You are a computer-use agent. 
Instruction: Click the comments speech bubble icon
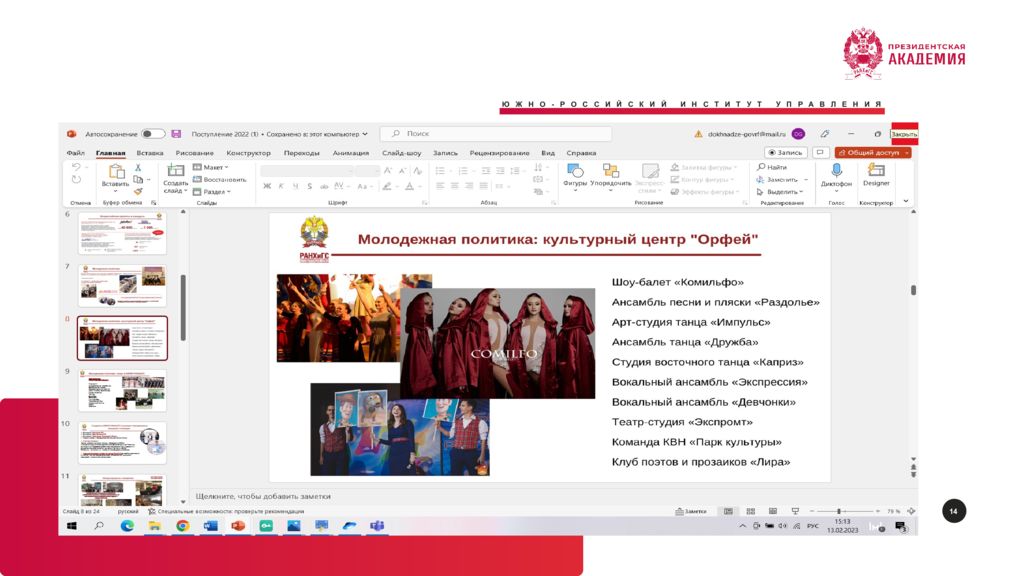coord(820,152)
